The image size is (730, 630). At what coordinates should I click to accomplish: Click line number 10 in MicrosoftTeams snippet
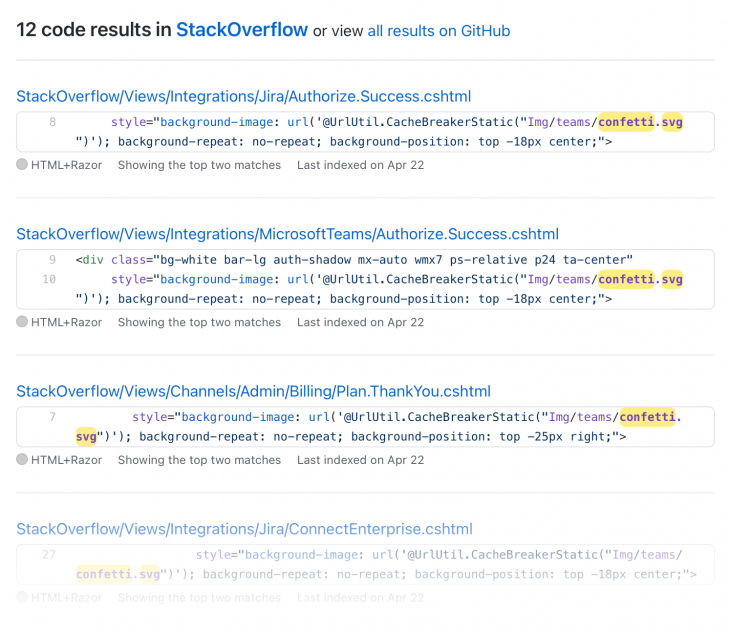coord(49,279)
